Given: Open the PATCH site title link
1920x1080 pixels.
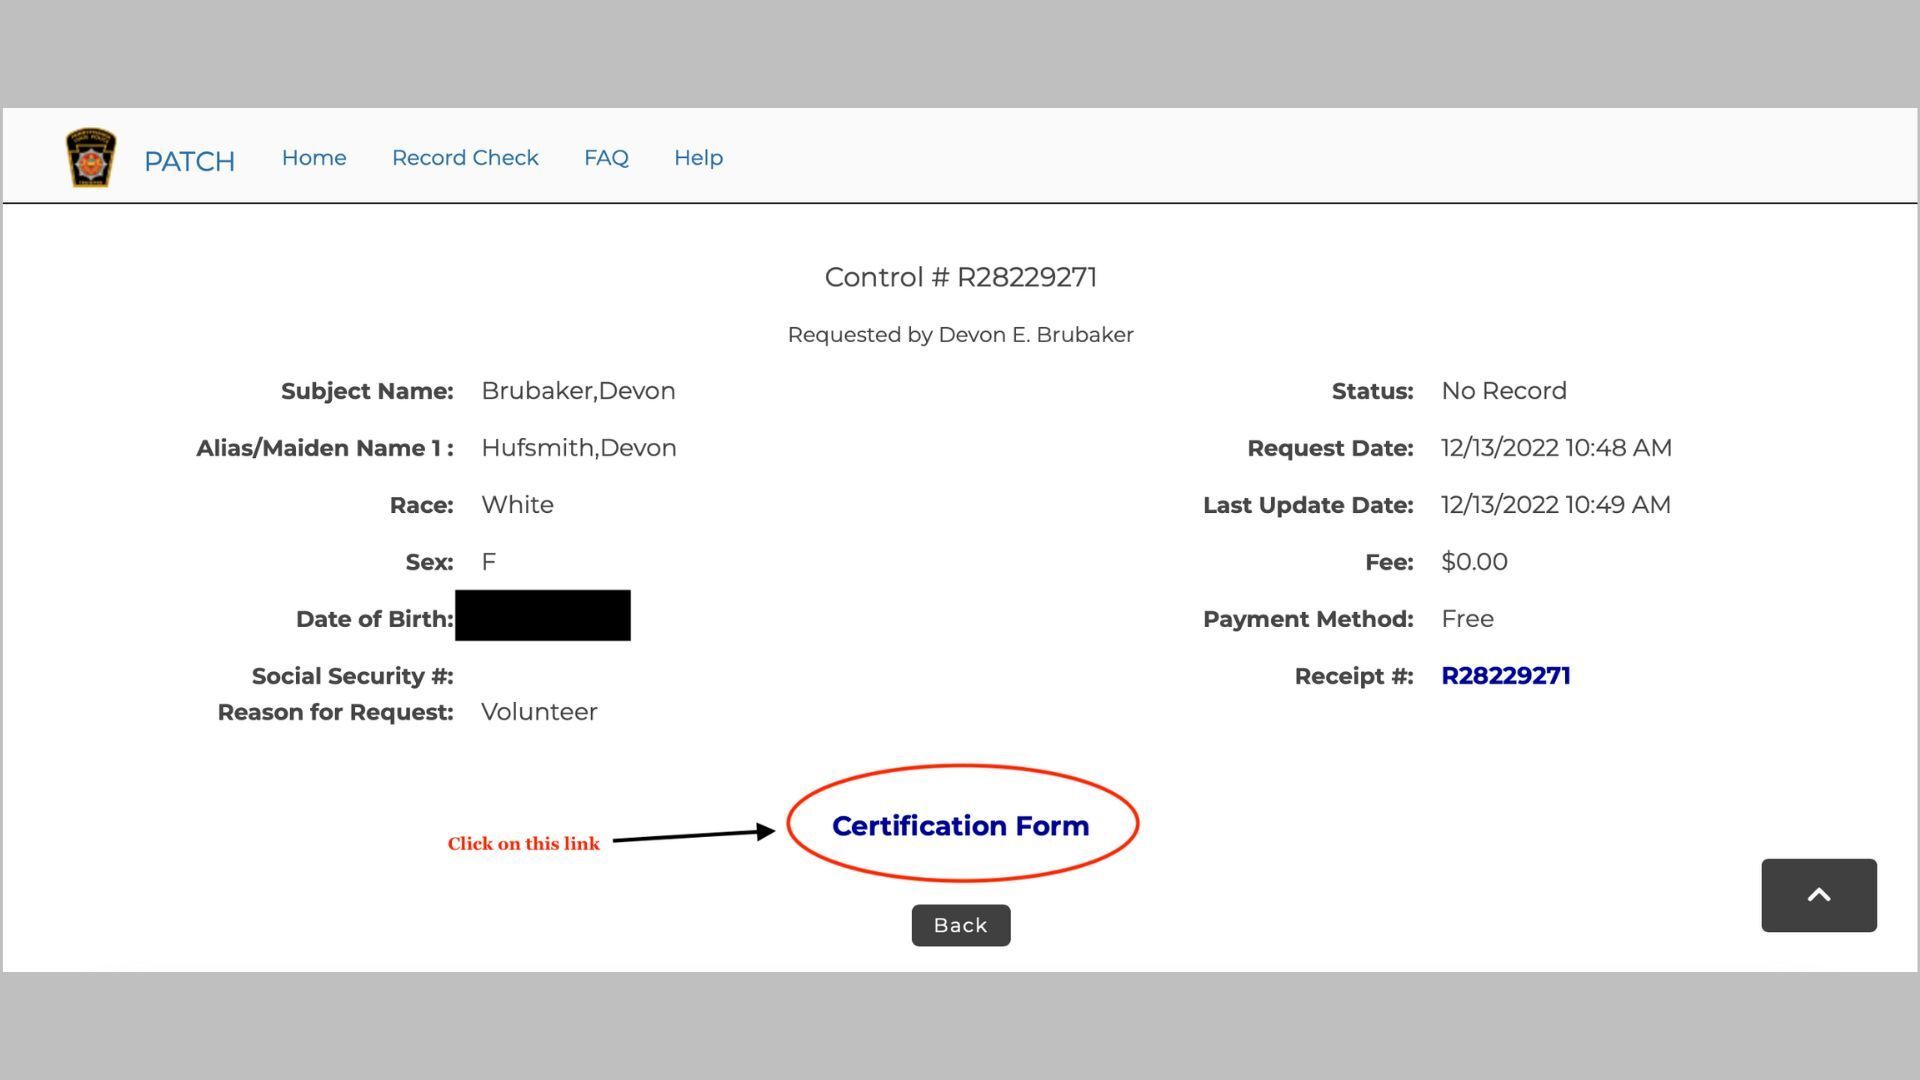Looking at the screenshot, I should pos(189,161).
